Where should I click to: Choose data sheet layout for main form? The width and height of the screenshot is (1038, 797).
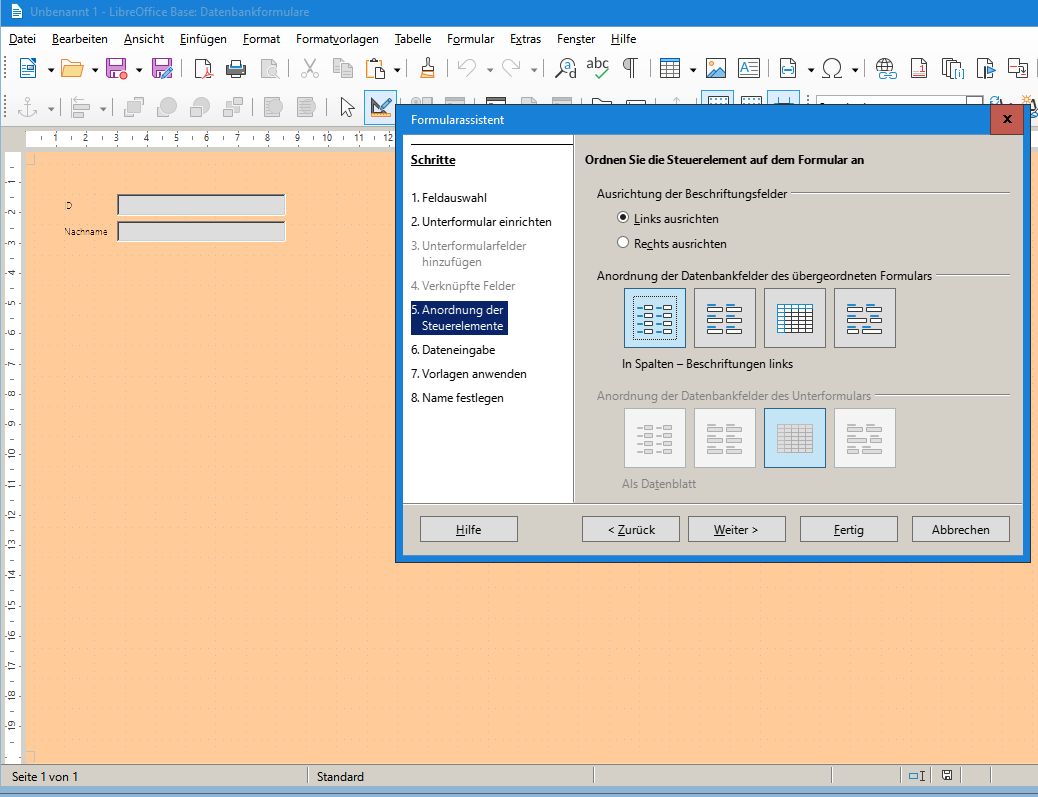pyautogui.click(x=795, y=318)
